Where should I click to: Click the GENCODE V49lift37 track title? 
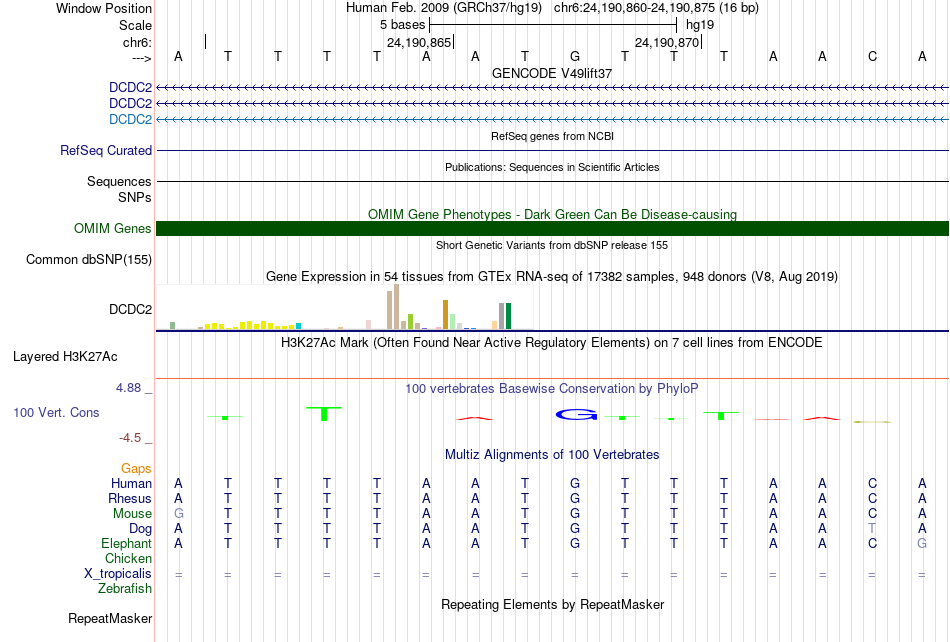pos(552,73)
